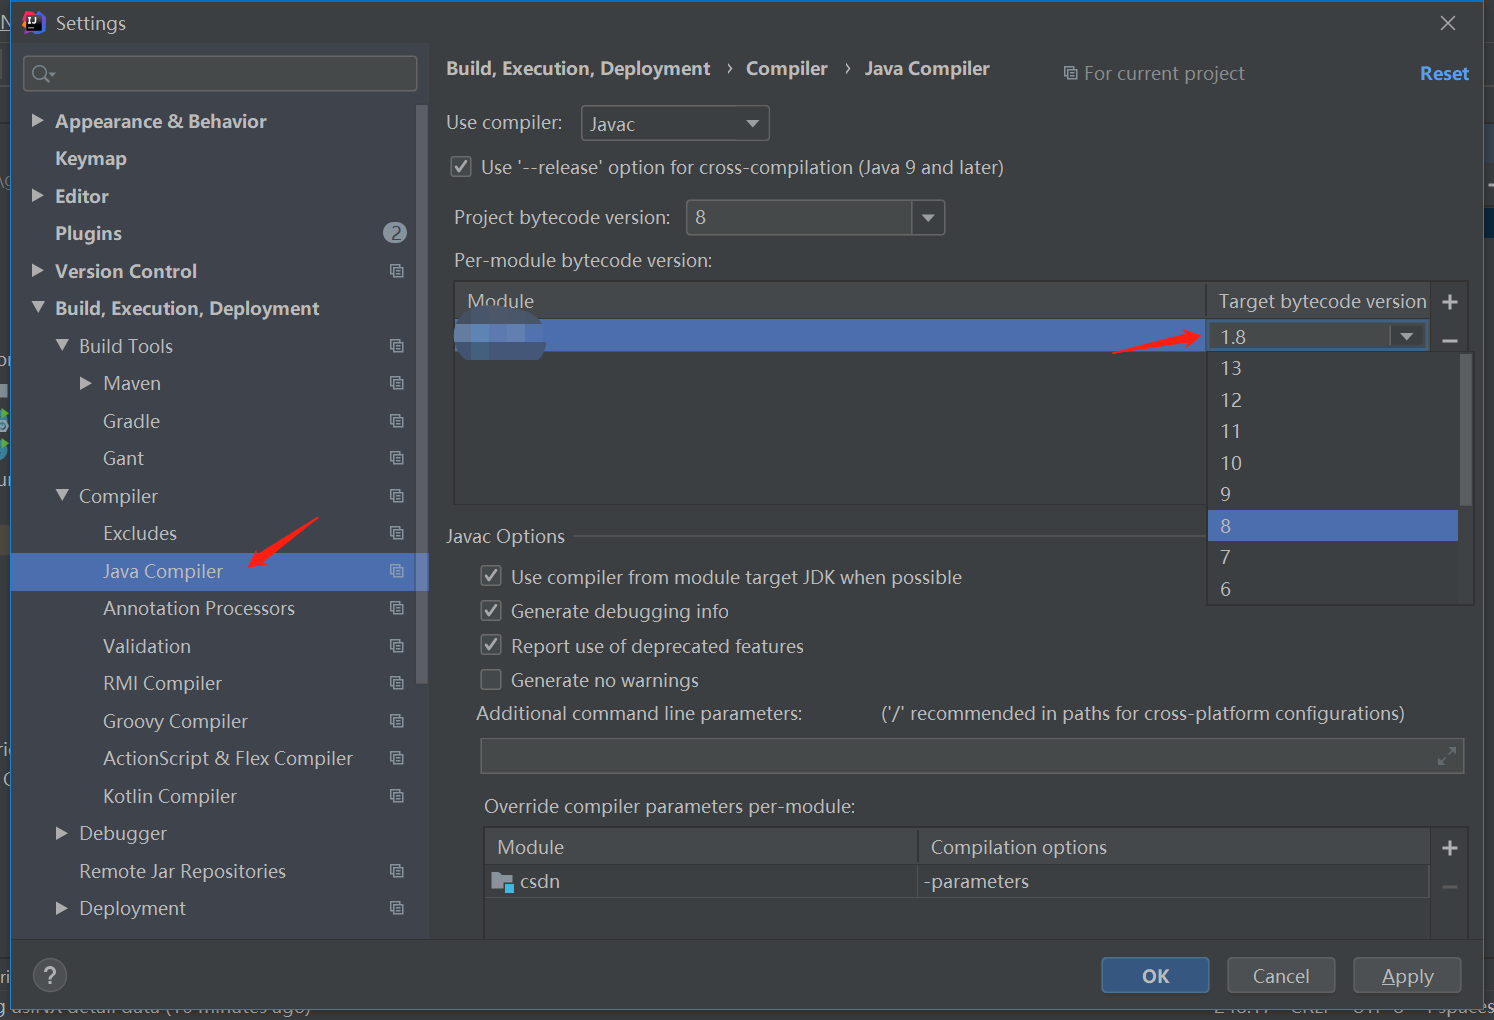This screenshot has height=1020, width=1494.
Task: Collapse the Build Tools node
Action: tap(62, 346)
